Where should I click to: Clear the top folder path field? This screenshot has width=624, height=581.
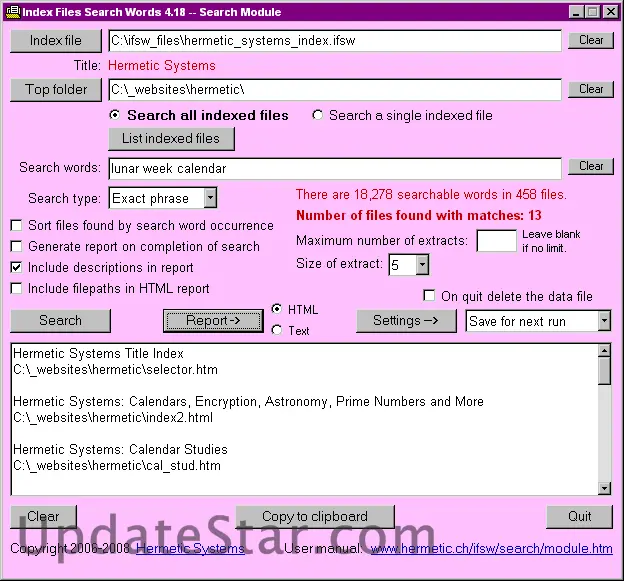[591, 89]
